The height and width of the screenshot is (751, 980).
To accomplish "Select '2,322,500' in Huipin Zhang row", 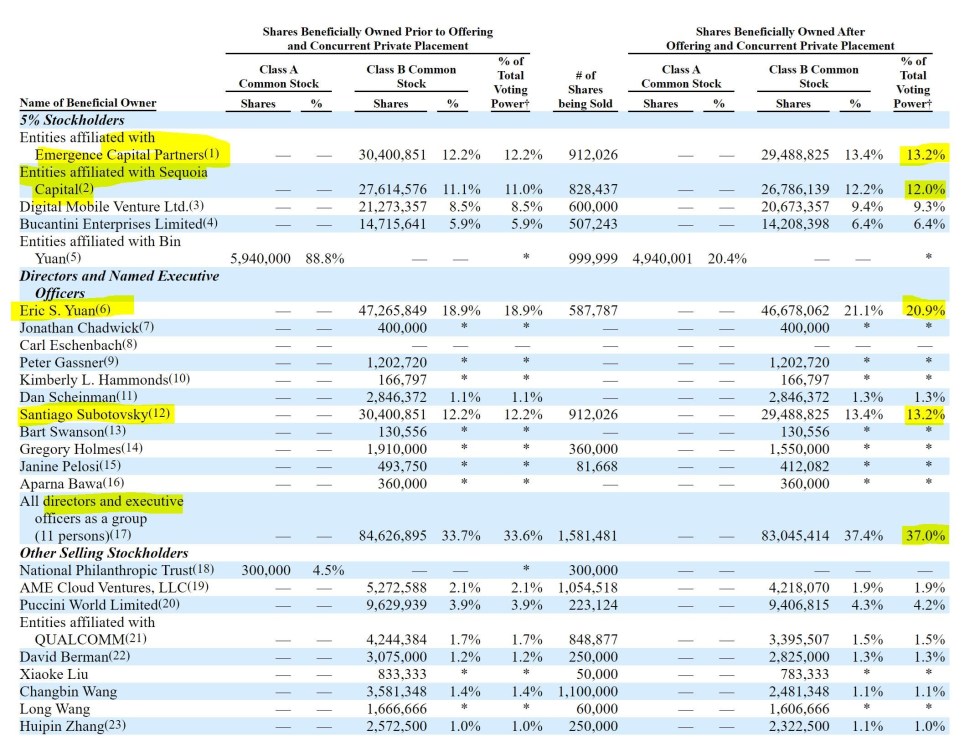I will [799, 727].
